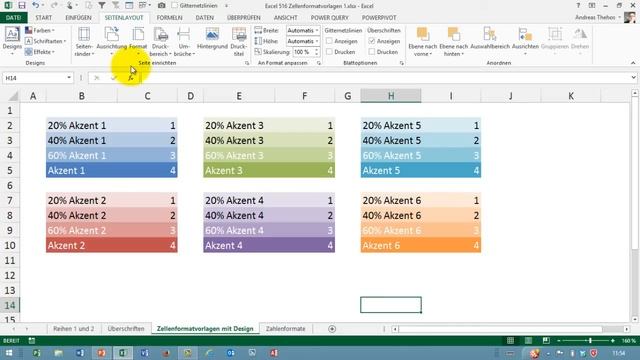Open the Effekte theme effects dropdown
Image resolution: width=640 pixels, height=360 pixels.
point(40,52)
